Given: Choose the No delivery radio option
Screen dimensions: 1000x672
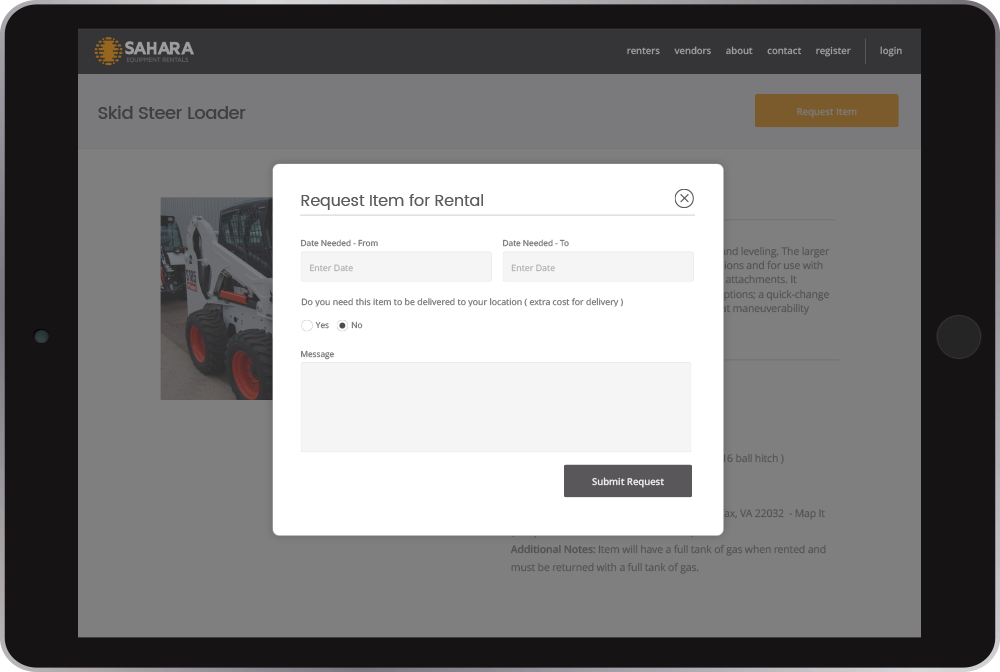Looking at the screenshot, I should pyautogui.click(x=343, y=326).
